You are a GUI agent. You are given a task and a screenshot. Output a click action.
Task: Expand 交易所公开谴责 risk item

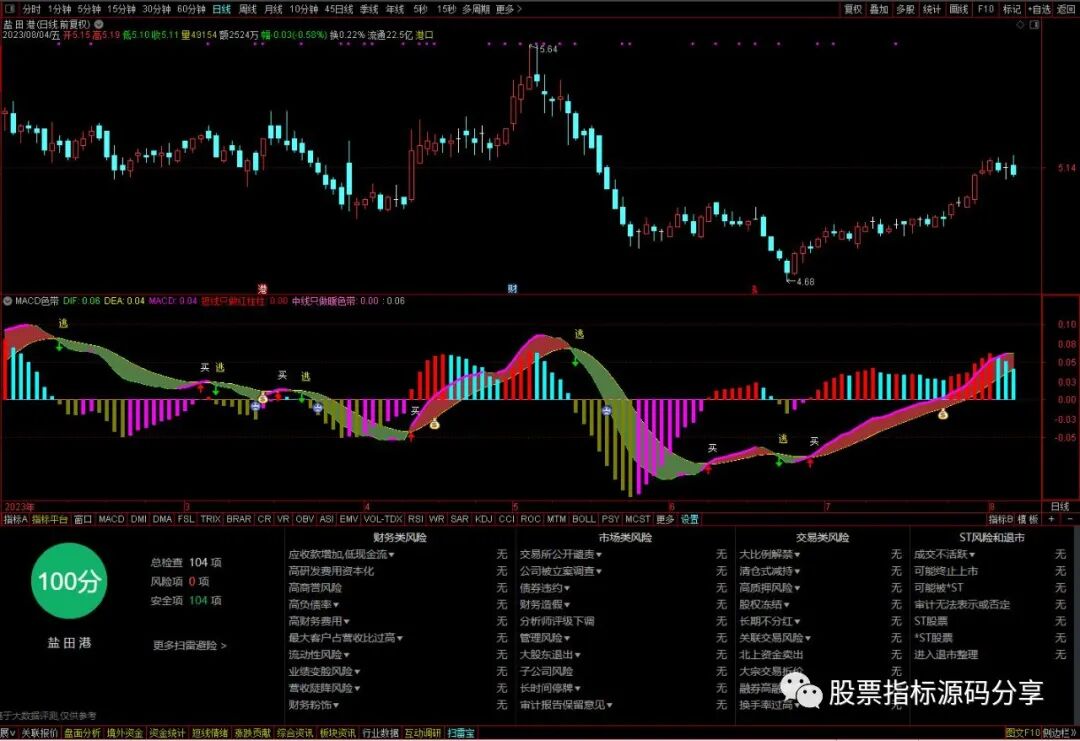tap(561, 554)
